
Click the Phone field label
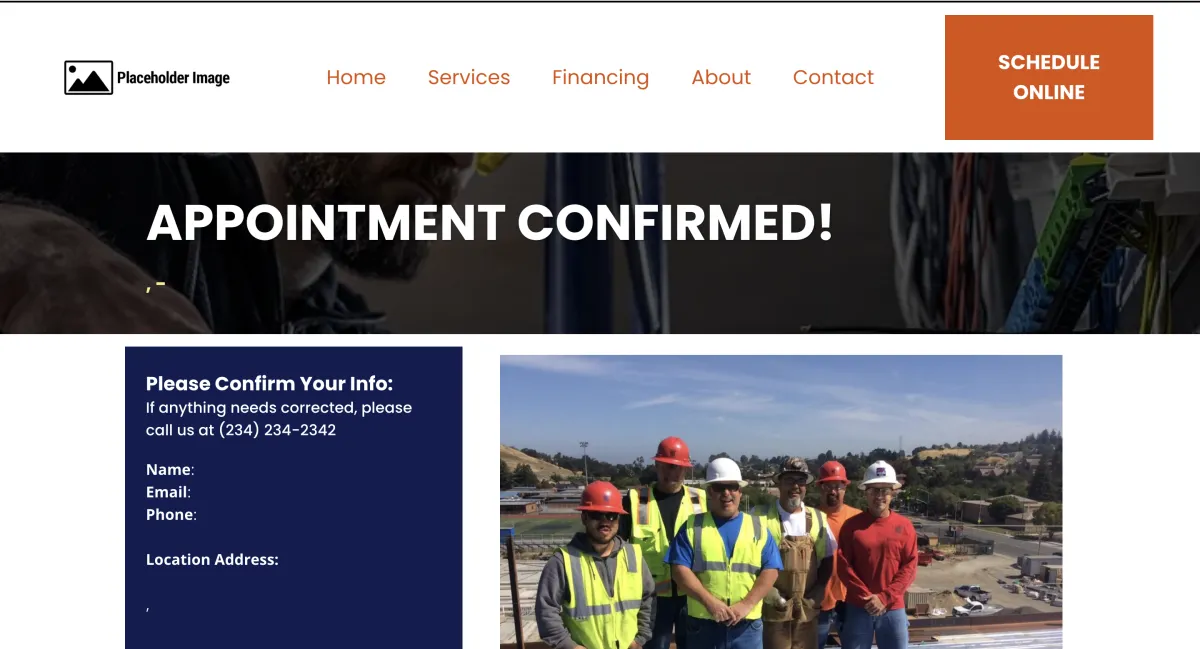(169, 515)
